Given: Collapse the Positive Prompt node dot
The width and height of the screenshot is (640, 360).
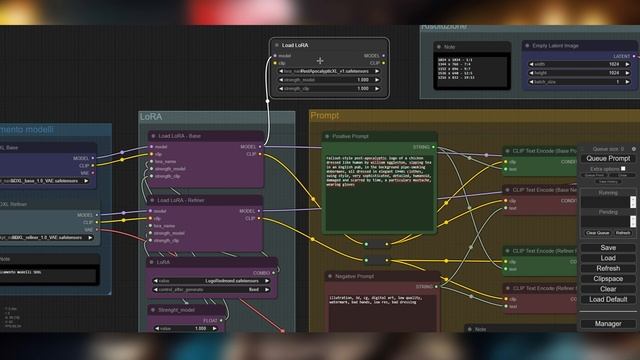Looking at the screenshot, I should point(327,136).
